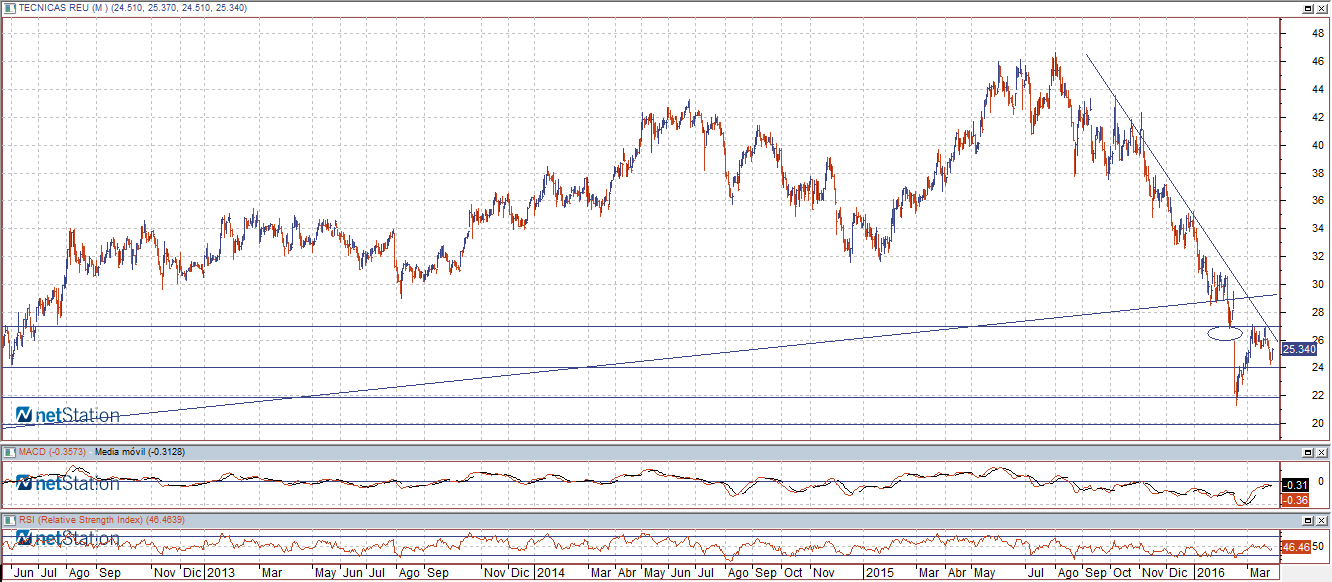
Task: Close the MACD indicator panel
Action: (x=1322, y=452)
